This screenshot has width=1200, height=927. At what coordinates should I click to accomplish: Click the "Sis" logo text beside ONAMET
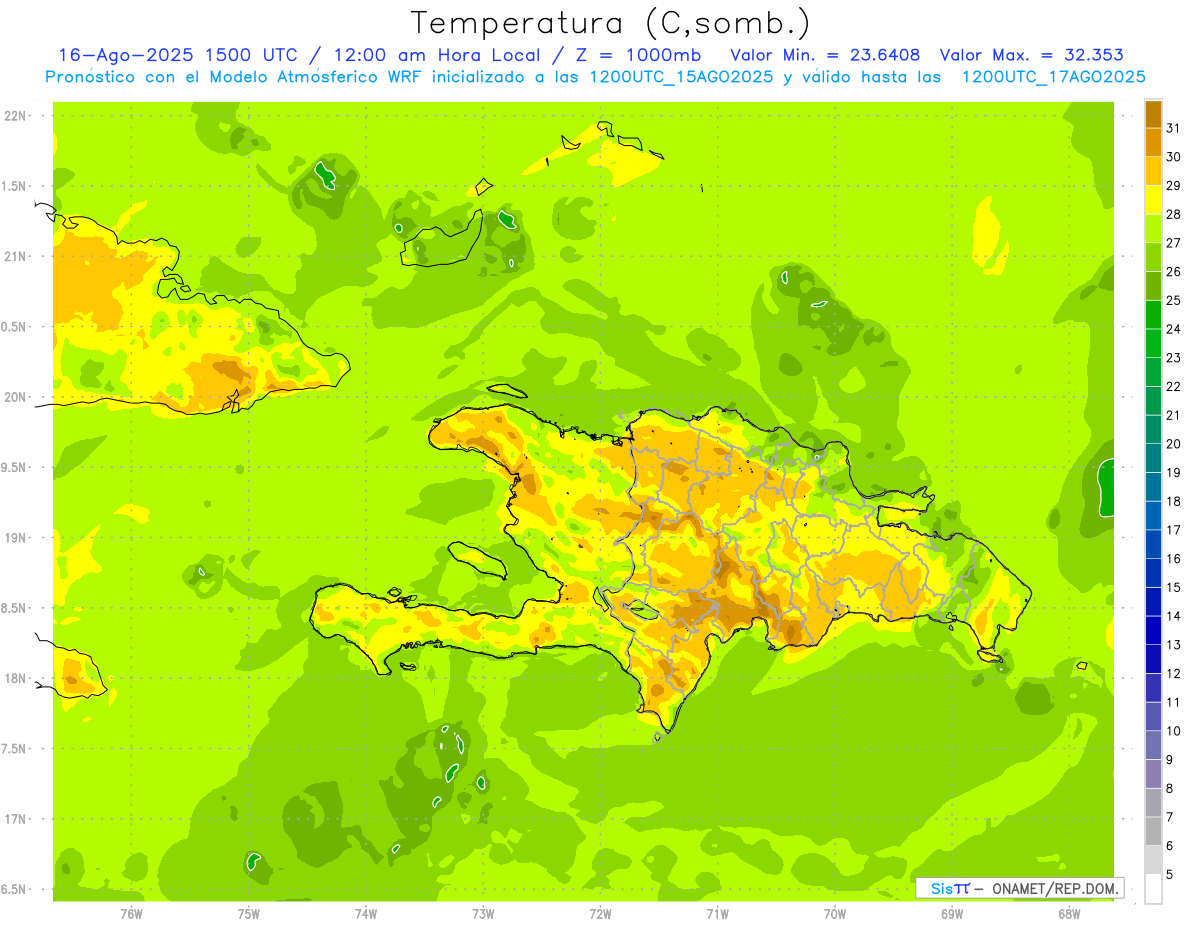(x=943, y=888)
